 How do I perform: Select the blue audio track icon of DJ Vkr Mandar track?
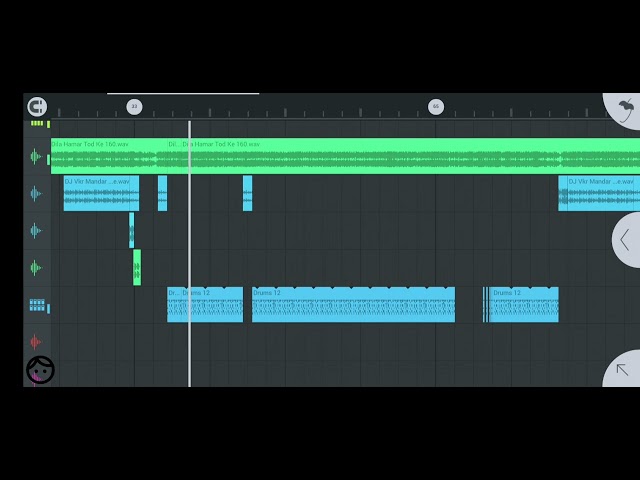pyautogui.click(x=36, y=193)
